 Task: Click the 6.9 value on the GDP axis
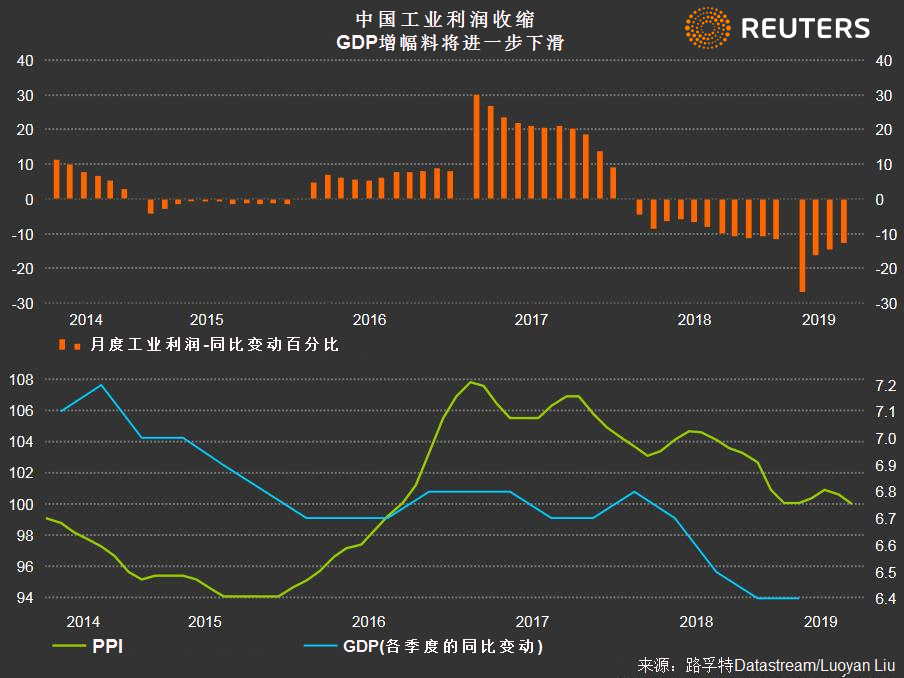coord(886,465)
